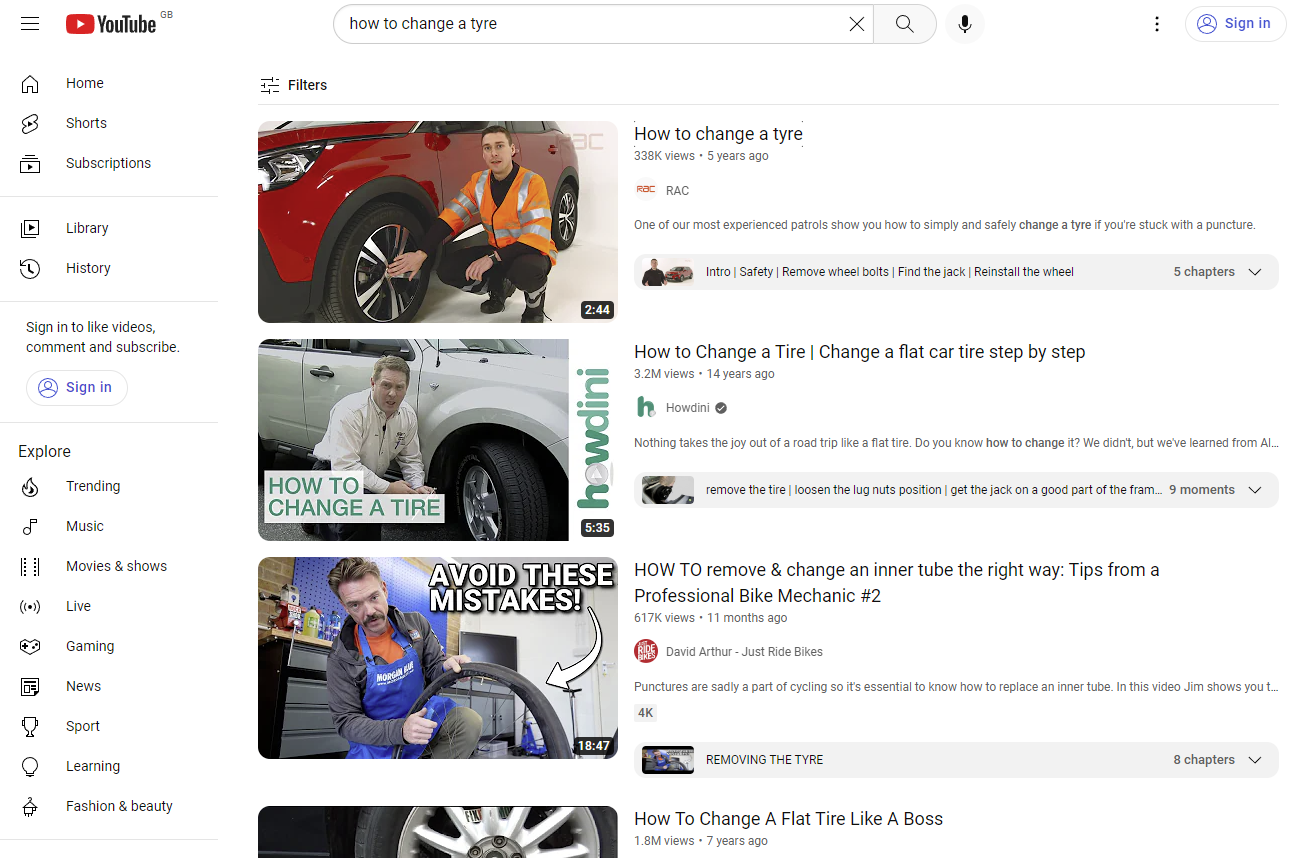
Task: Open the three-dot settings menu
Action: (x=1157, y=23)
